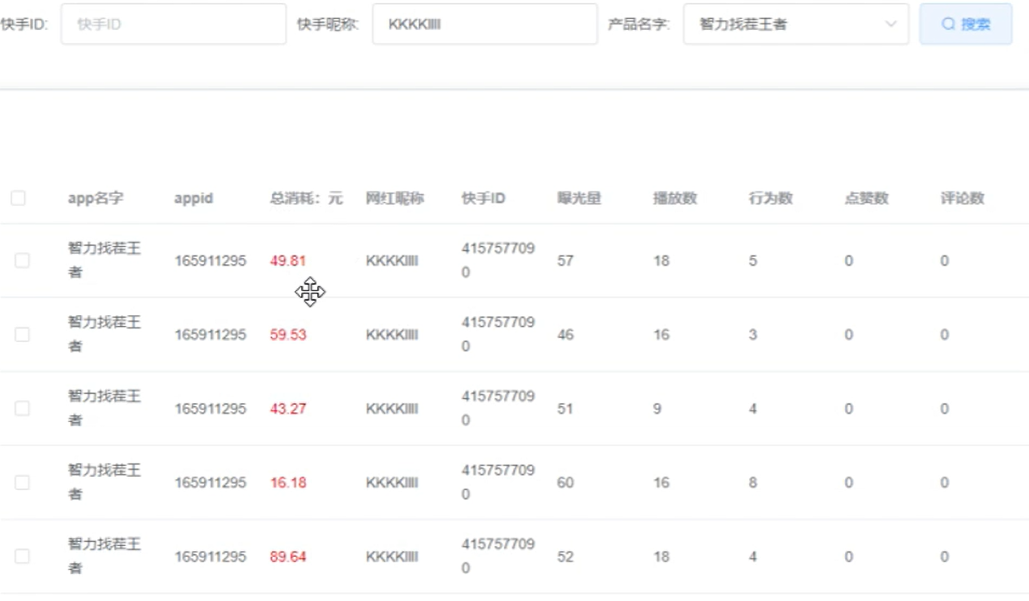Screen dimensions: 1029x601
Task: Click the 播放数 column header
Action: 675,198
